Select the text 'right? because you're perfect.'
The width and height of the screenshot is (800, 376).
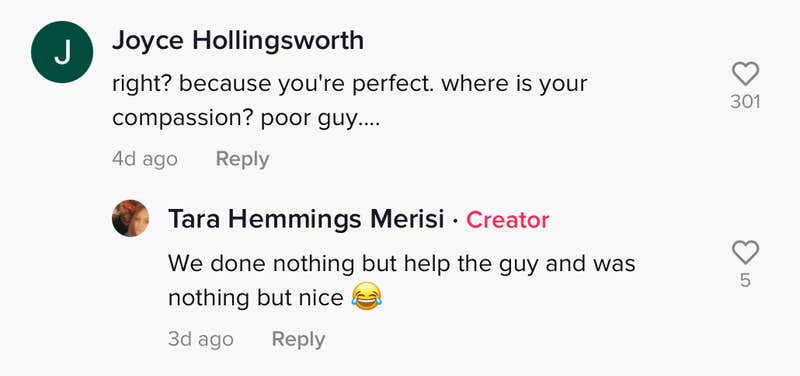pyautogui.click(x=273, y=84)
